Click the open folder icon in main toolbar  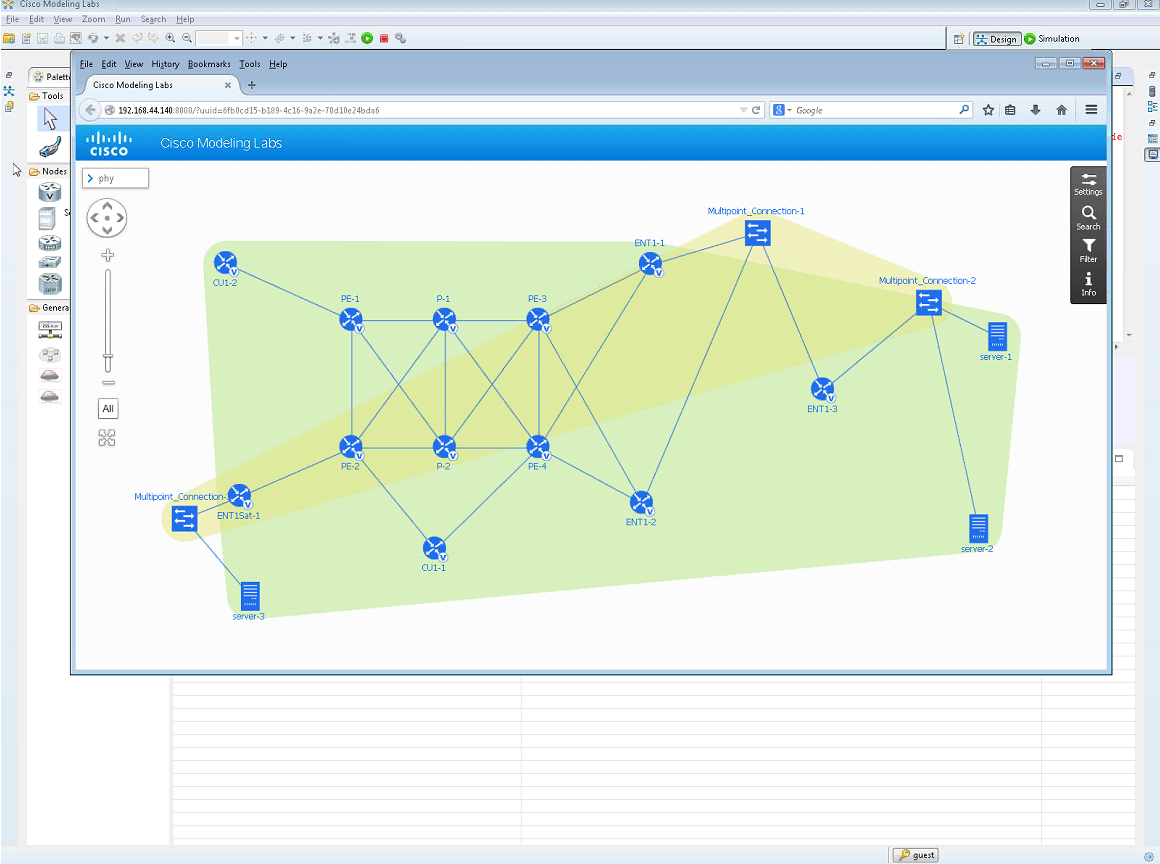point(9,38)
